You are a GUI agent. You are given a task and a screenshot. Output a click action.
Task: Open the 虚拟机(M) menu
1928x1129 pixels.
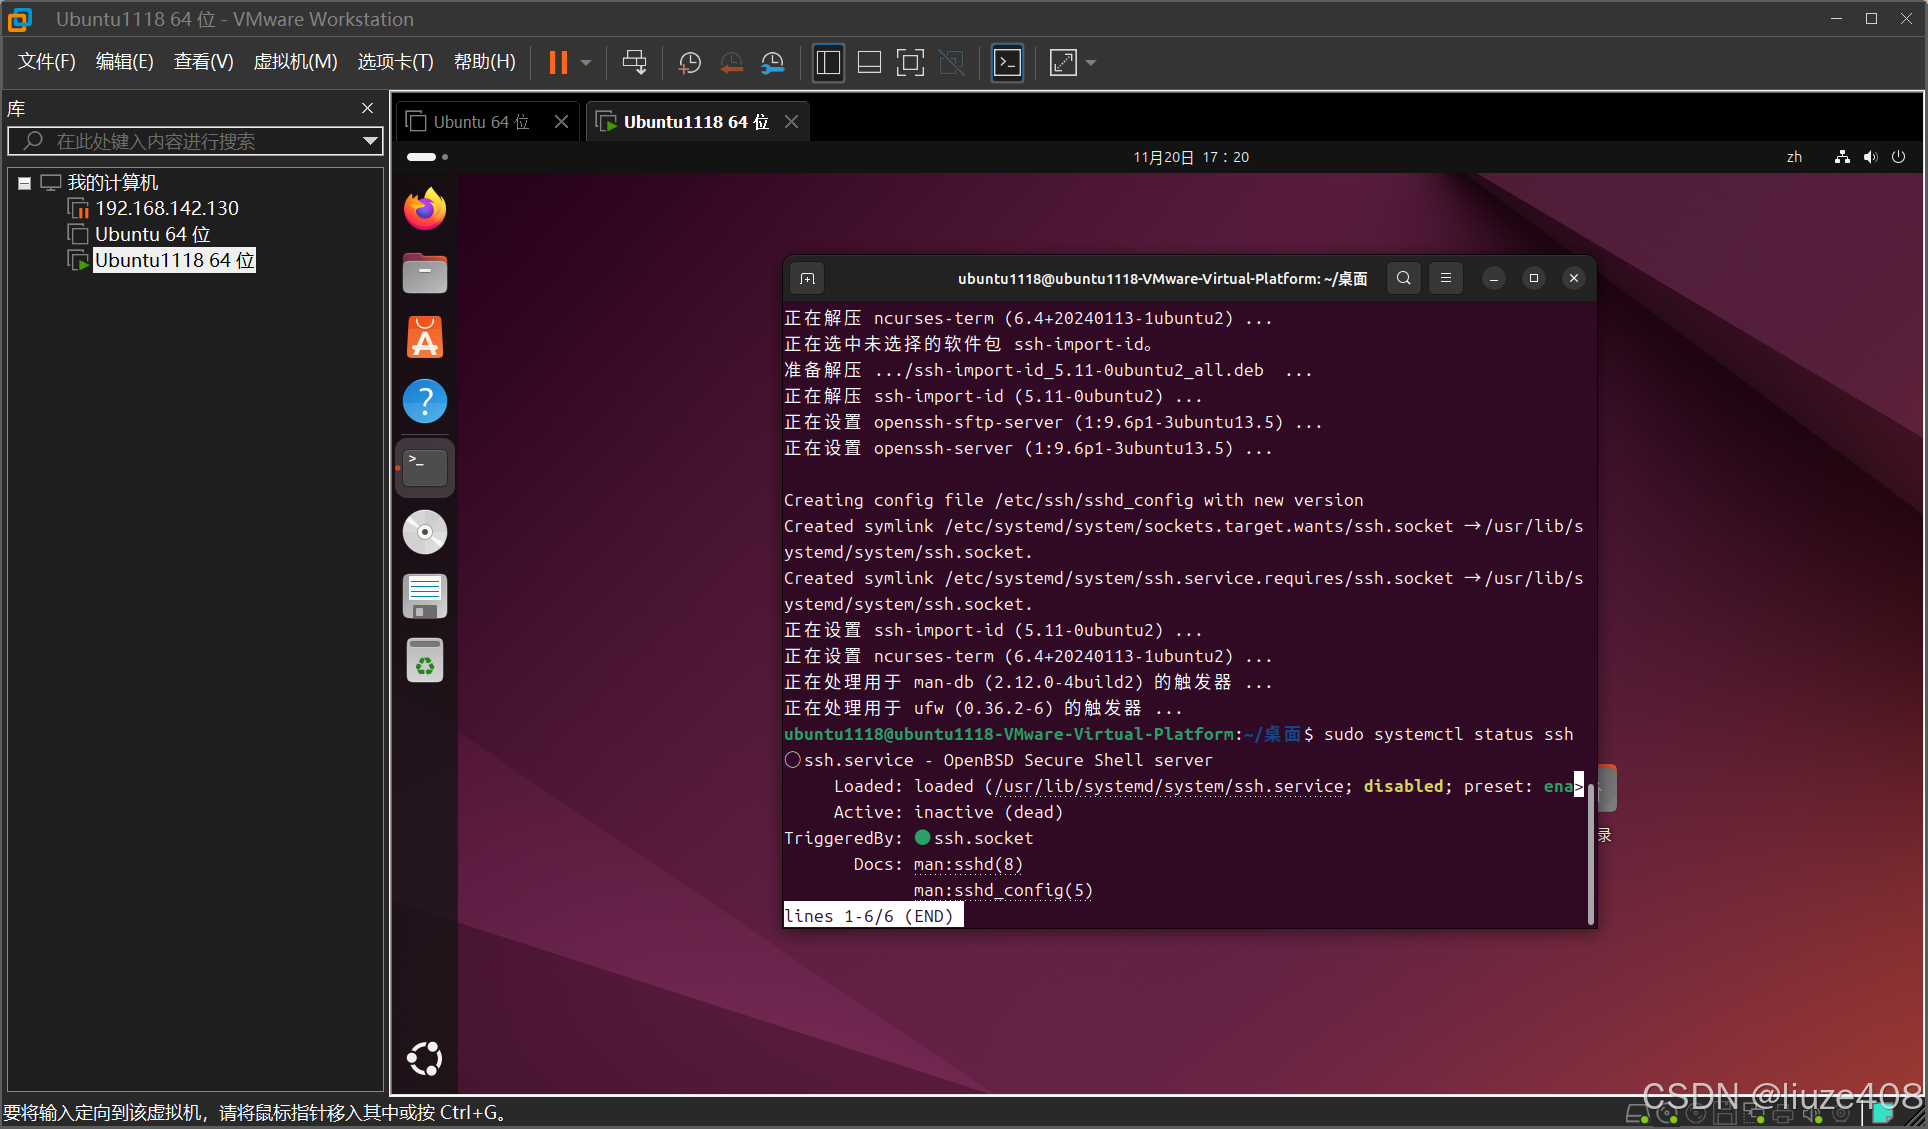tap(295, 62)
